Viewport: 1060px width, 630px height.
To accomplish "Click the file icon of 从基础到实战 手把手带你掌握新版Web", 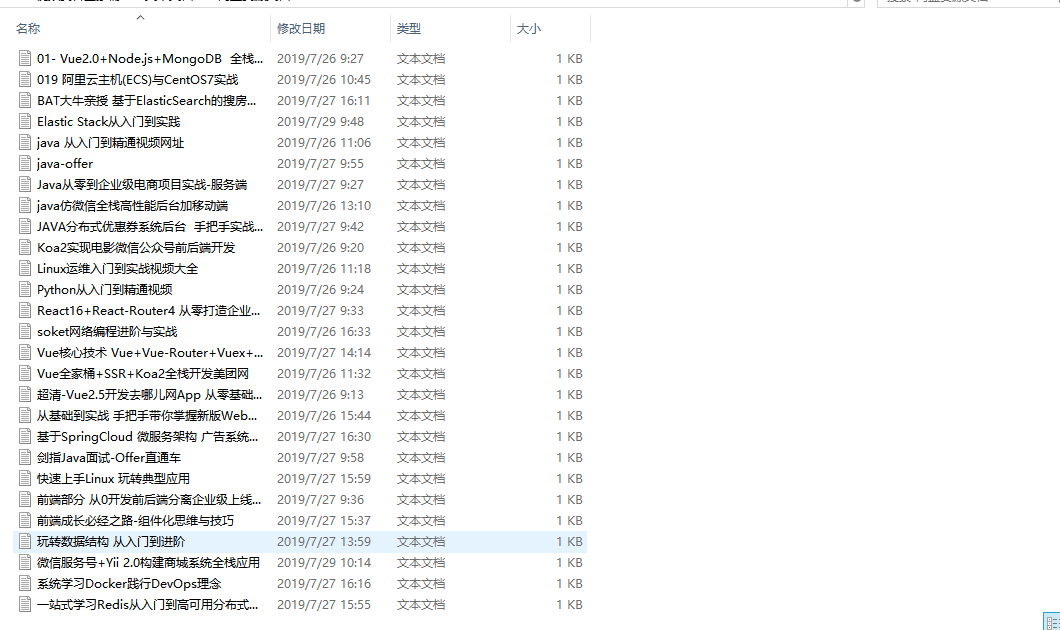I will coord(25,415).
